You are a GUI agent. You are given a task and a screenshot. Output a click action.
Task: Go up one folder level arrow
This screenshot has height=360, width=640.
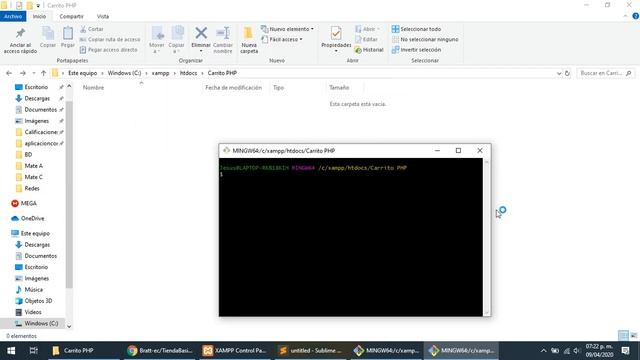click(x=43, y=73)
